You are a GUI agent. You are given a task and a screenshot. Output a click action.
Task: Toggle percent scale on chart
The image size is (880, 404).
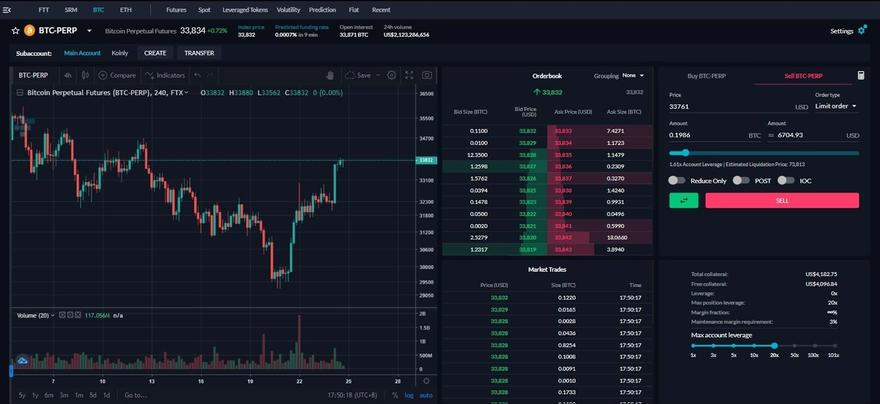pyautogui.click(x=395, y=395)
